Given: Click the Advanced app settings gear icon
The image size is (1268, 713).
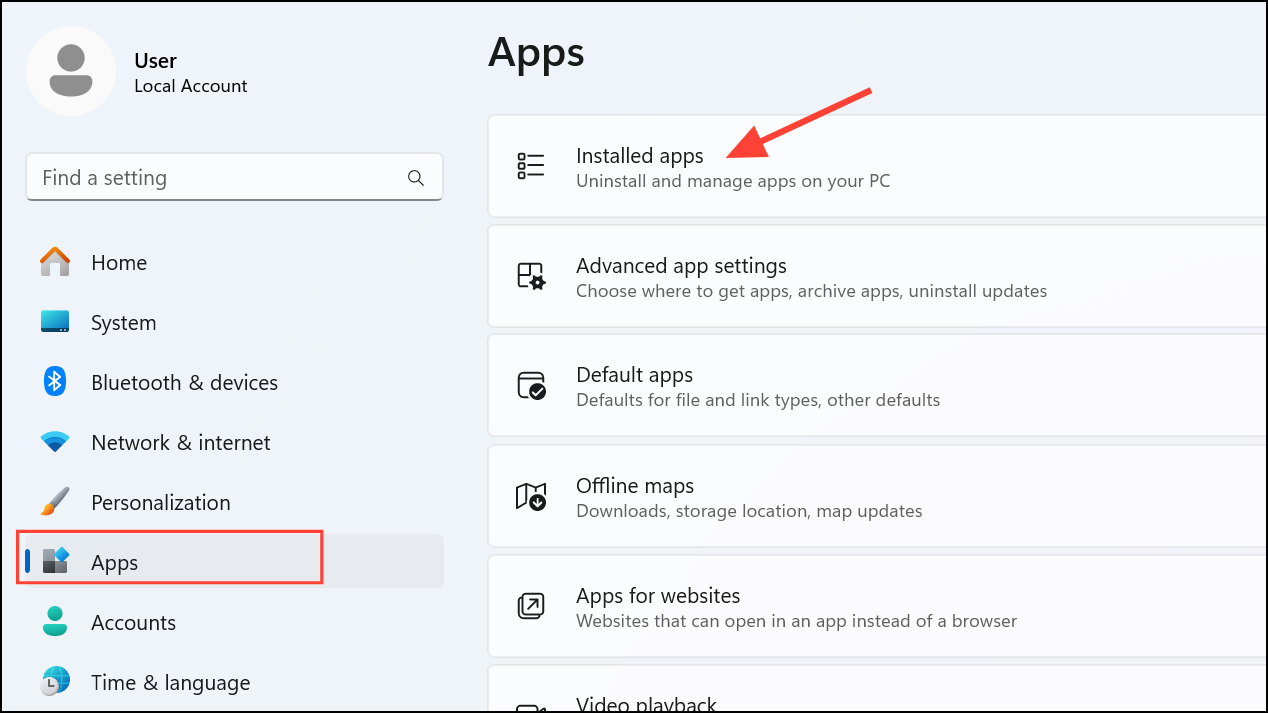Looking at the screenshot, I should click(531, 276).
